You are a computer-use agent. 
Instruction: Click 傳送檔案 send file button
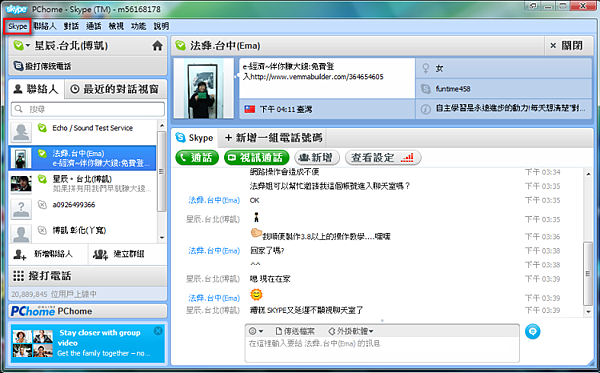(295, 331)
